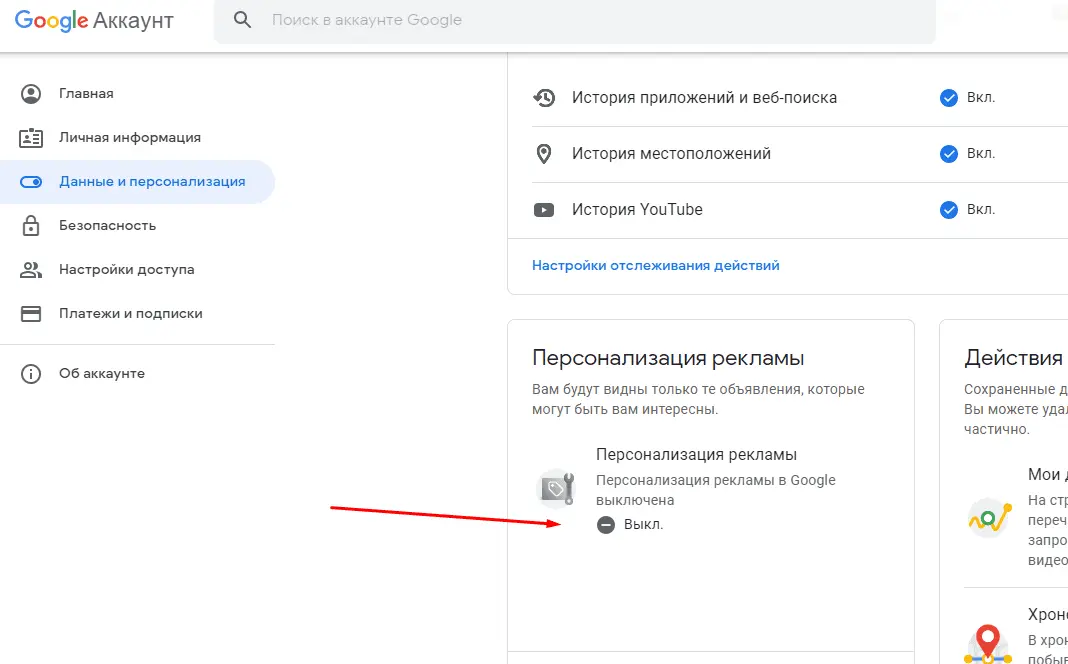Click the YouTube history play icon
The image size is (1068, 664).
544,210
